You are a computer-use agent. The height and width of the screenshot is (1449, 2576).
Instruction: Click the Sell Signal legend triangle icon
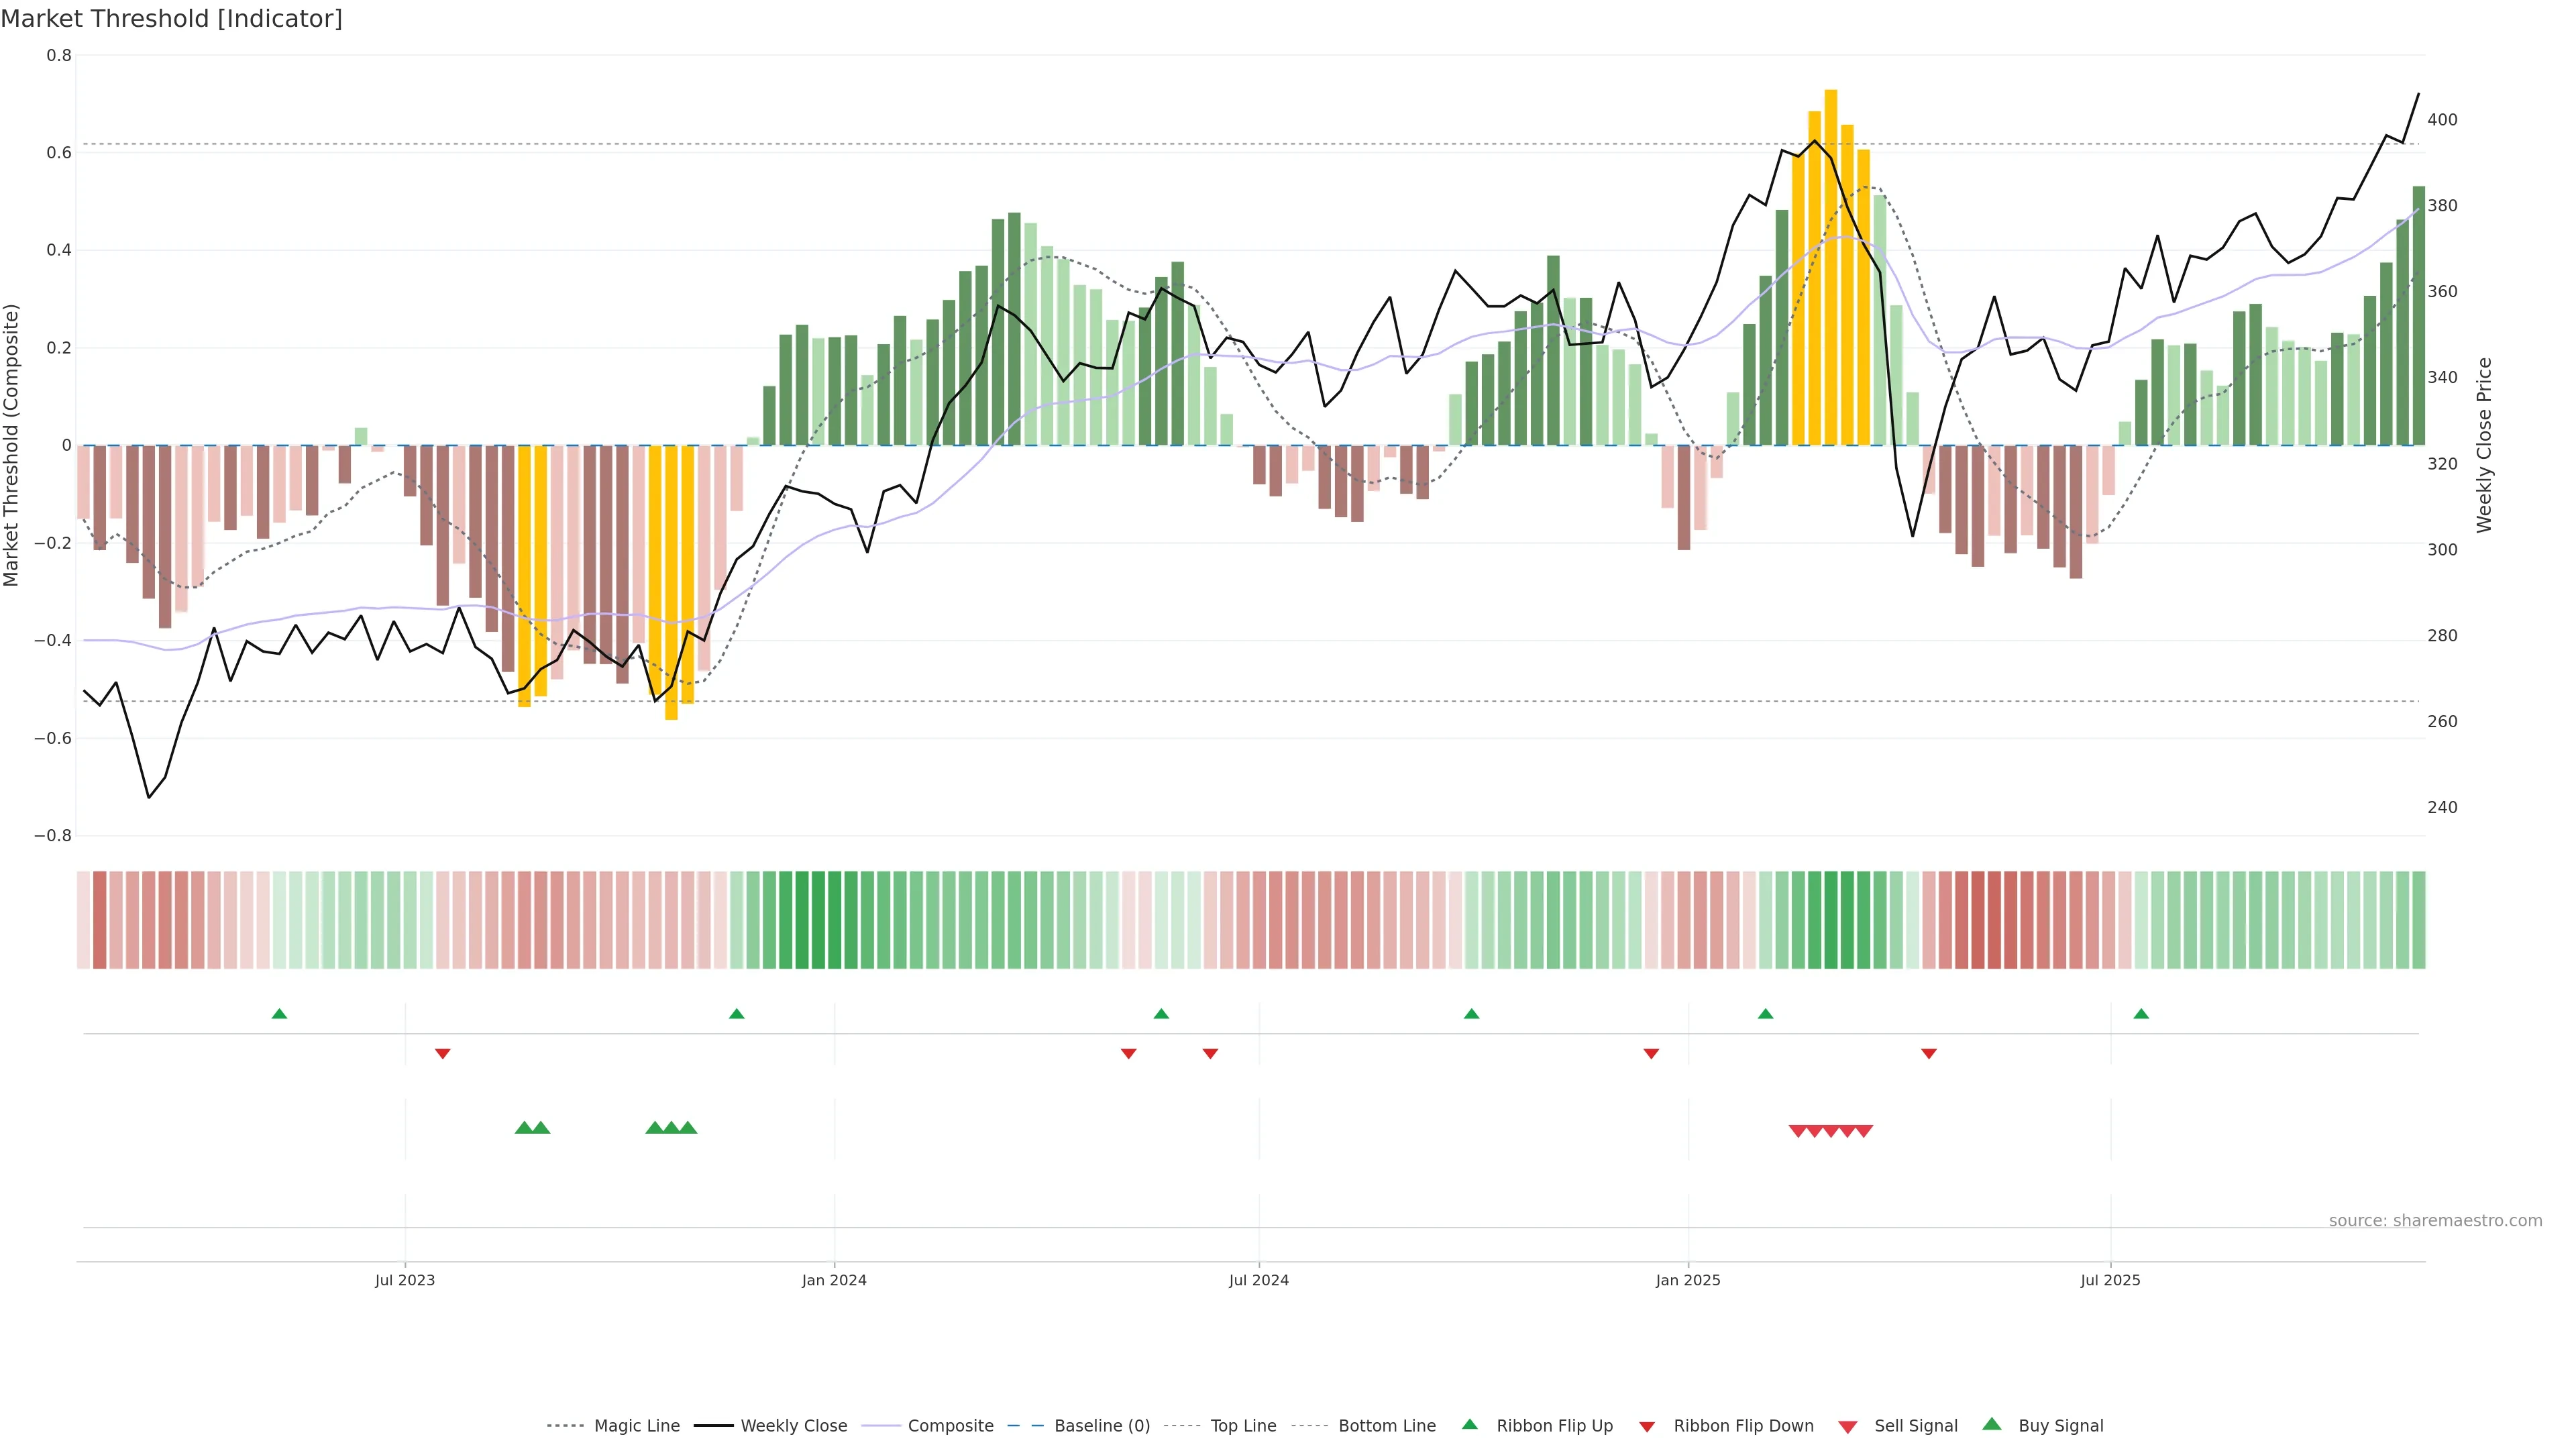(x=1847, y=1427)
